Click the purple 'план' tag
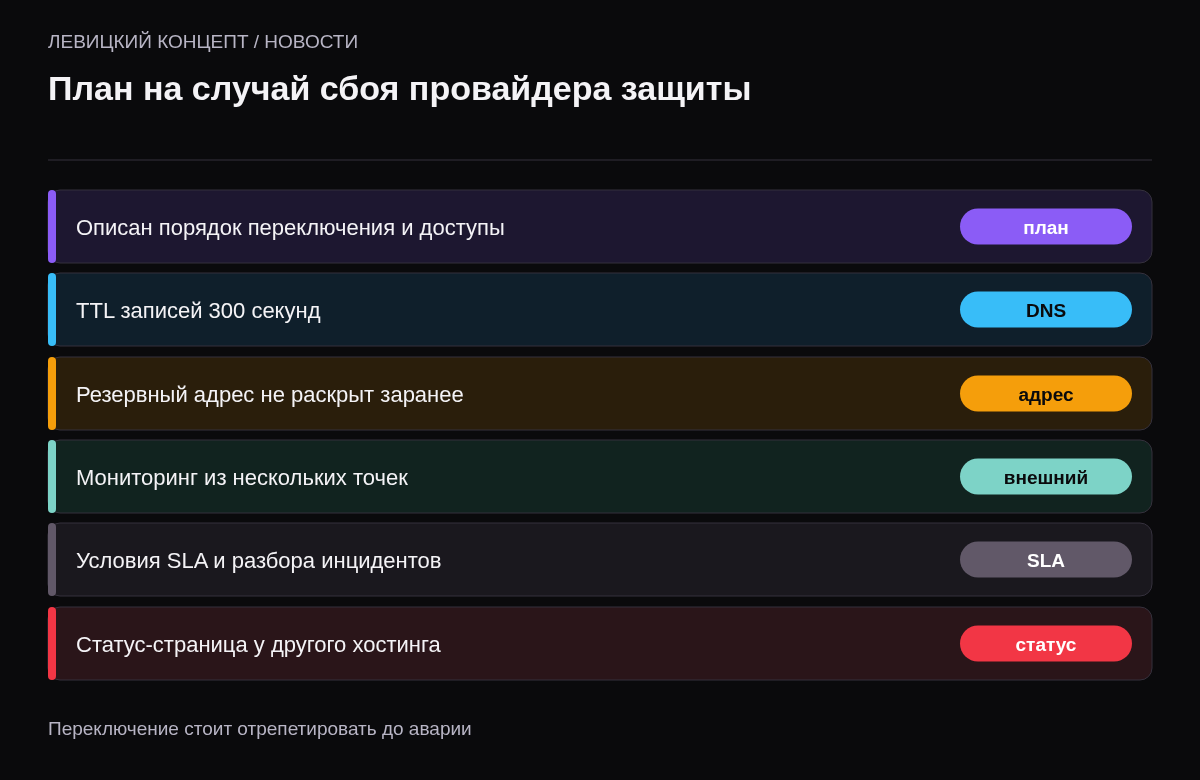The image size is (1200, 780). pyautogui.click(x=1046, y=227)
